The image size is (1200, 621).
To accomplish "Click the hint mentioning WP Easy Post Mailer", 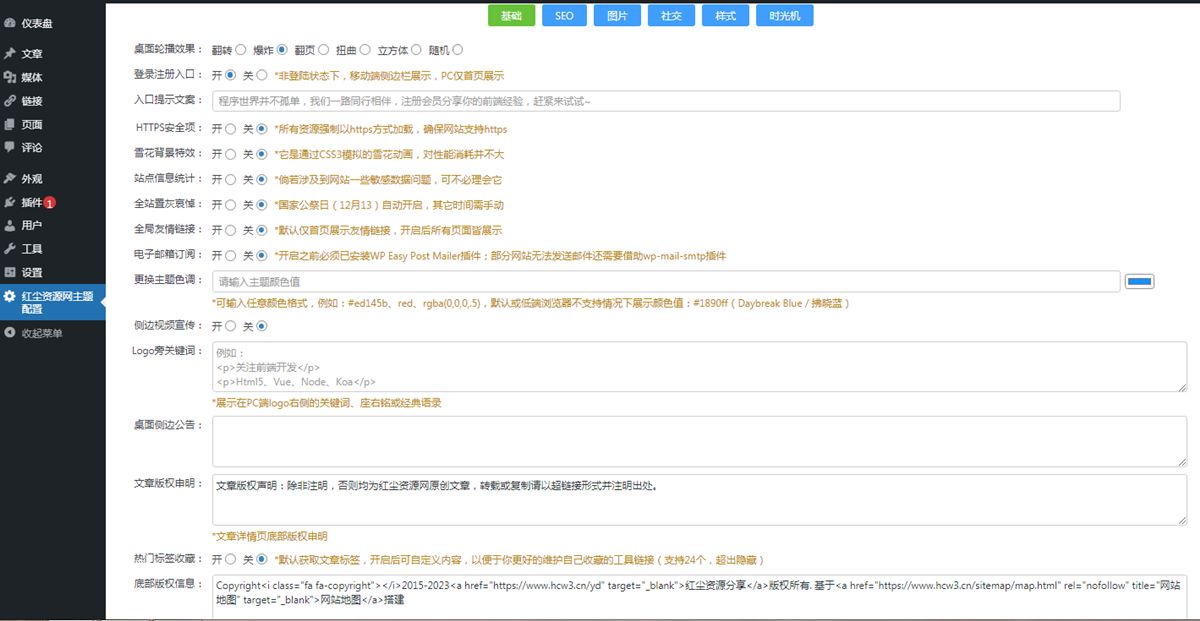I will (500, 256).
